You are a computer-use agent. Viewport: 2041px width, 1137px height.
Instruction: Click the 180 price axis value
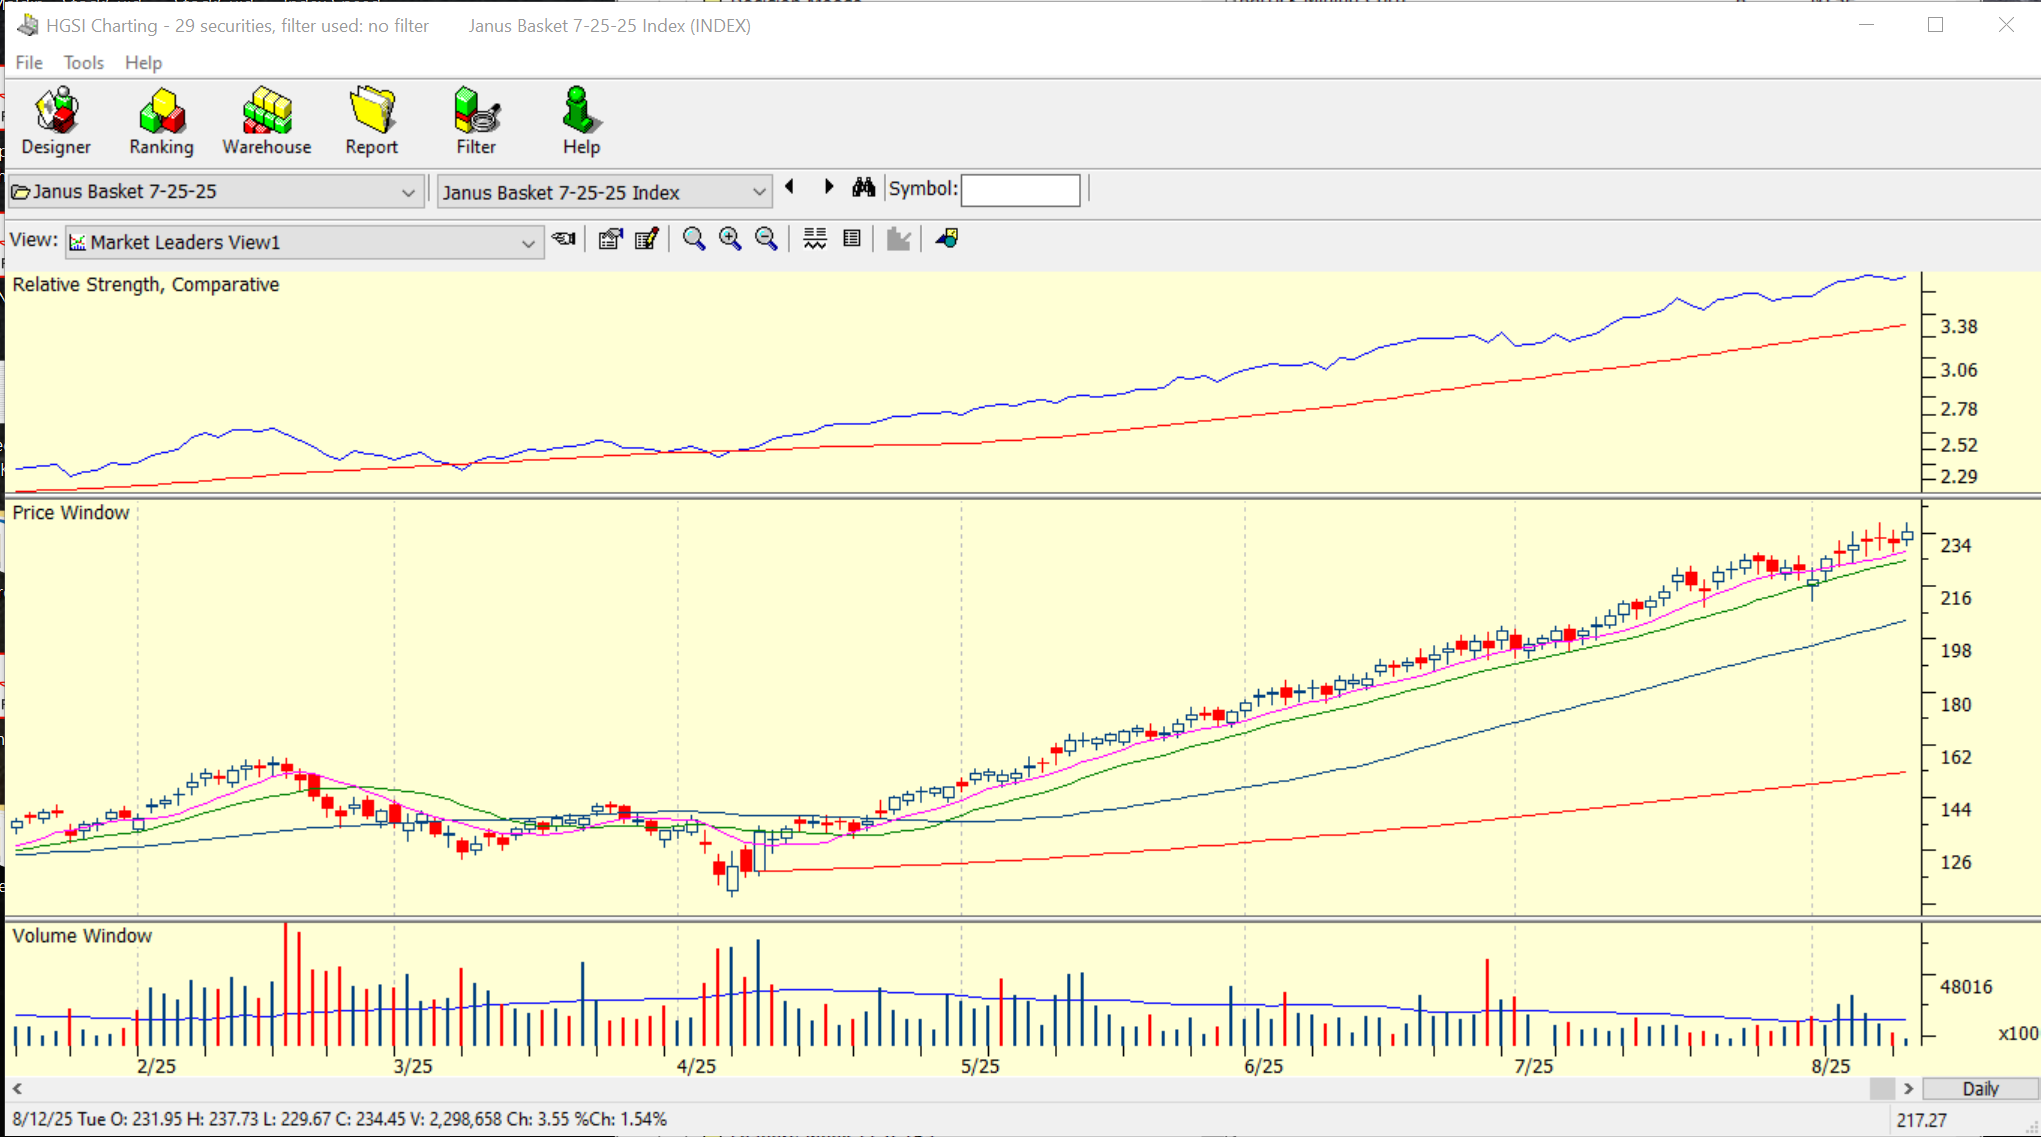[x=1956, y=705]
